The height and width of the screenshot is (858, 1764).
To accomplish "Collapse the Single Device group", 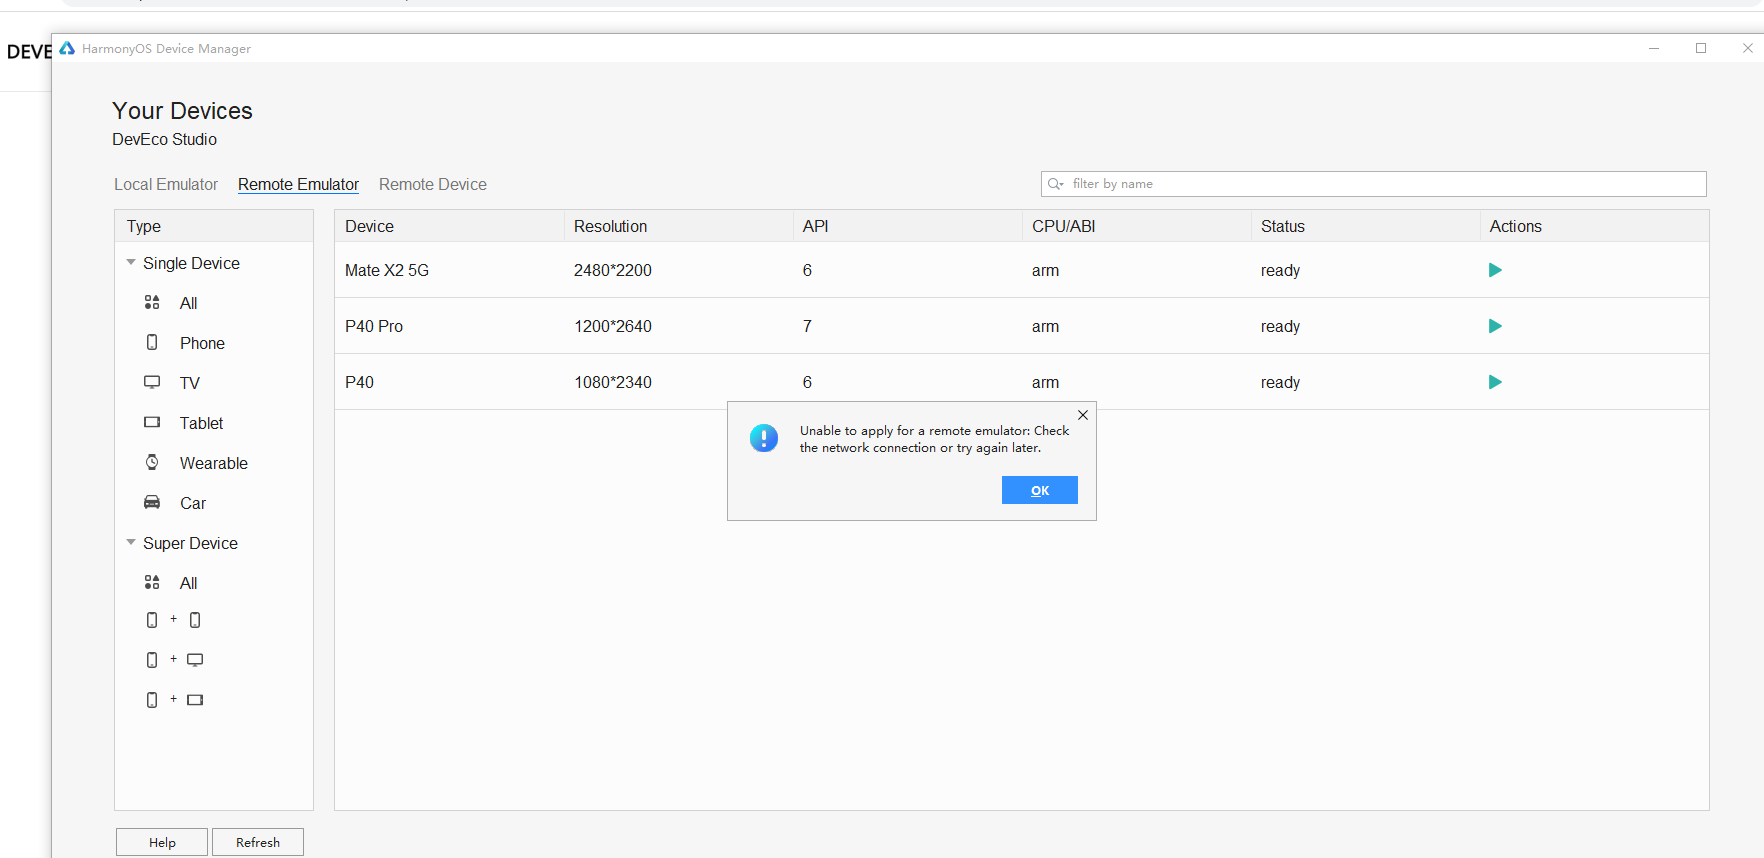I will (x=131, y=262).
